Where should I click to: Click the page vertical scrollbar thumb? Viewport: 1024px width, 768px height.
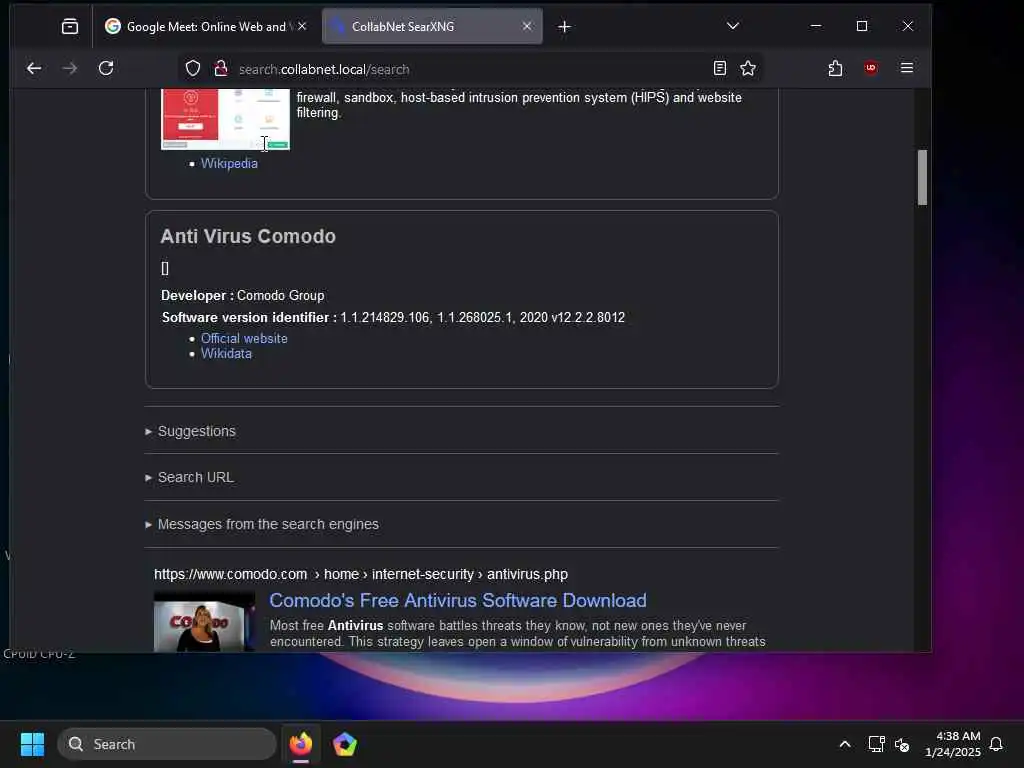(922, 178)
